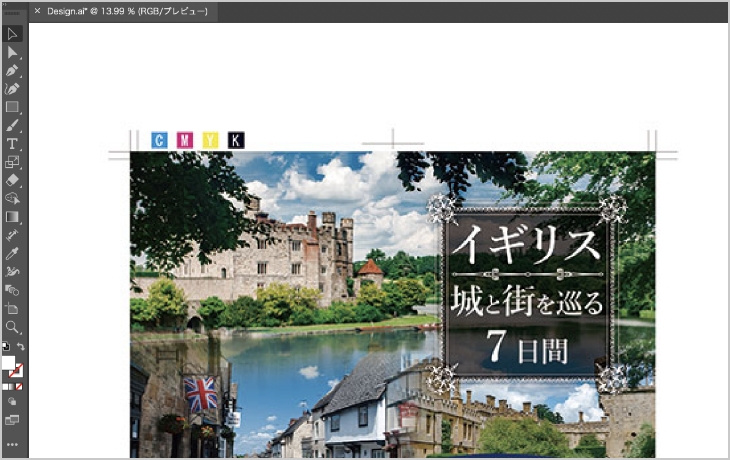Switch to the Design.ai document tab
Viewport: 730px width, 460px height.
[x=123, y=11]
